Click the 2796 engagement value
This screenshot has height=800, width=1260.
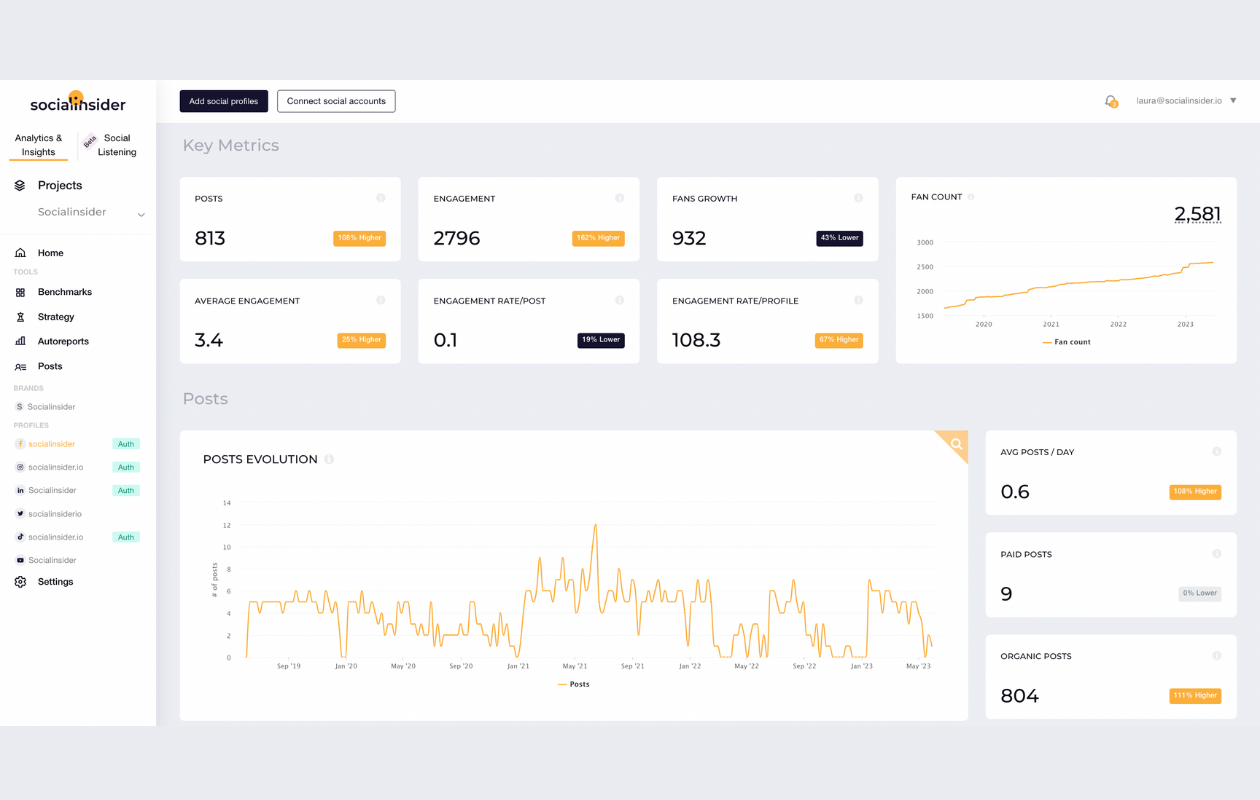click(x=457, y=238)
